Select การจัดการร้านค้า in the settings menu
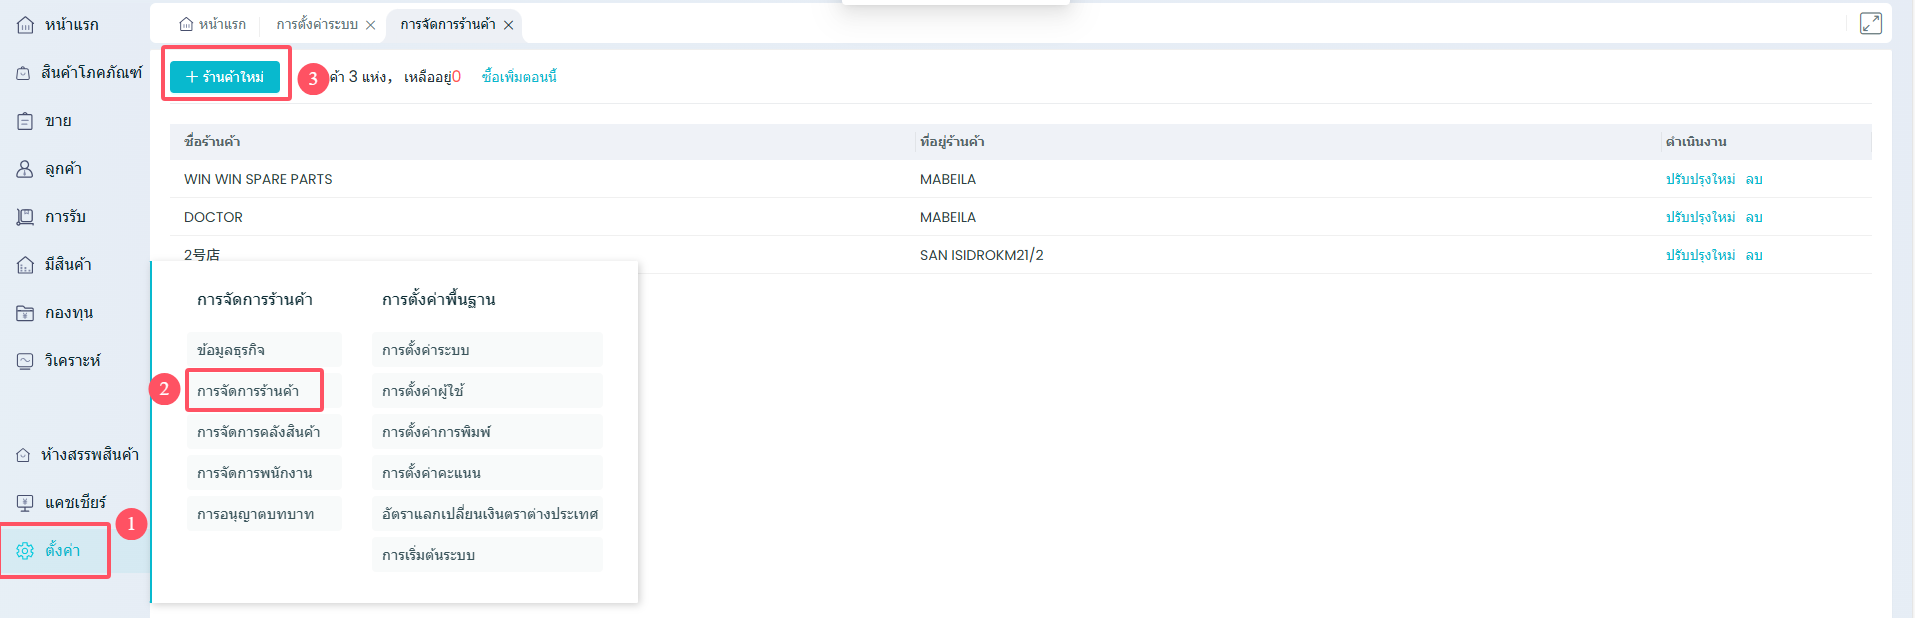The width and height of the screenshot is (1915, 618). point(248,391)
